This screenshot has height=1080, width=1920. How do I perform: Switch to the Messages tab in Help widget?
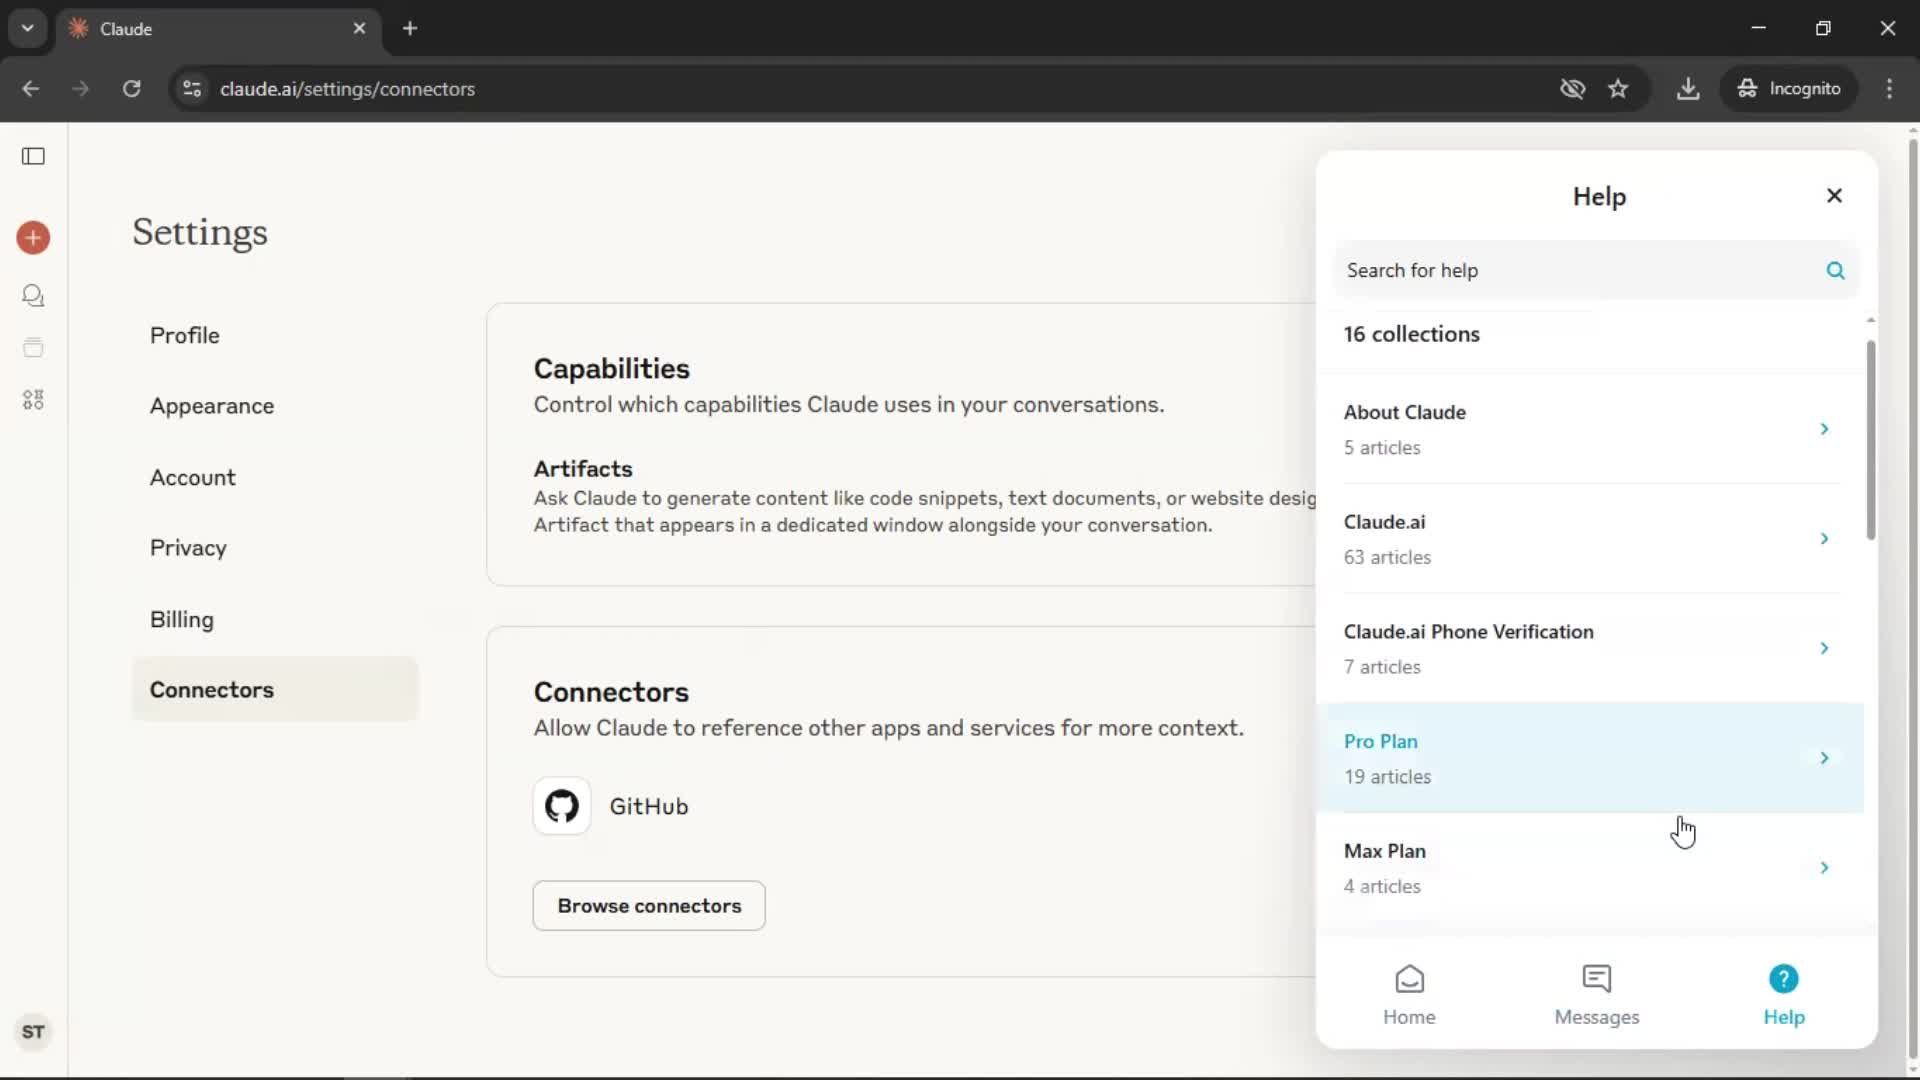pyautogui.click(x=1596, y=995)
